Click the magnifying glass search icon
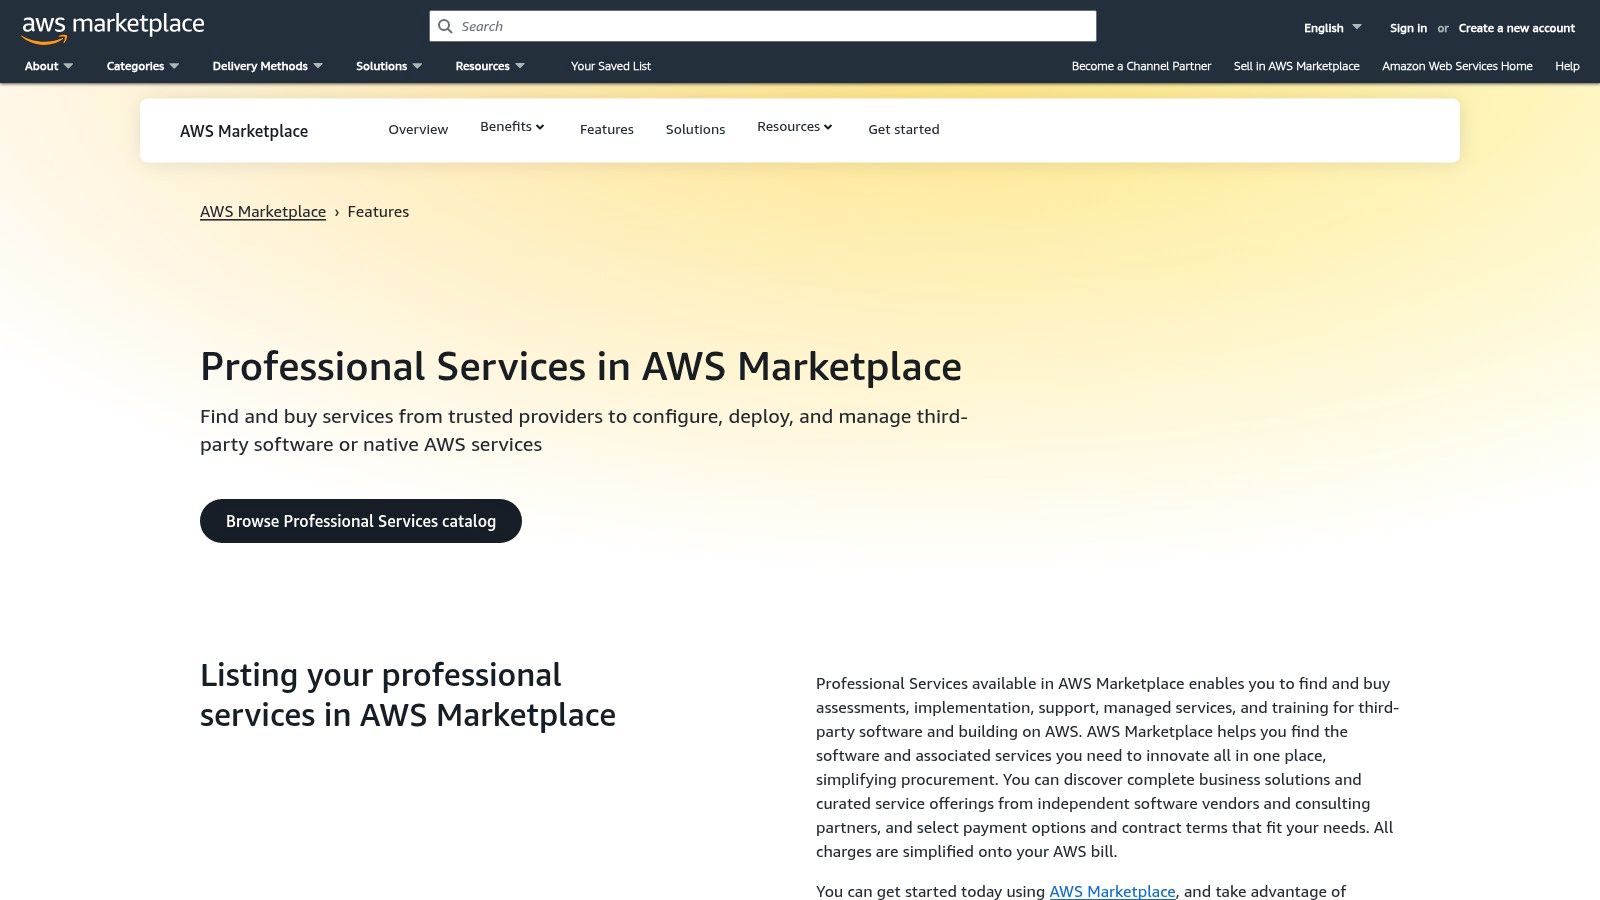Image resolution: width=1600 pixels, height=900 pixels. [446, 26]
